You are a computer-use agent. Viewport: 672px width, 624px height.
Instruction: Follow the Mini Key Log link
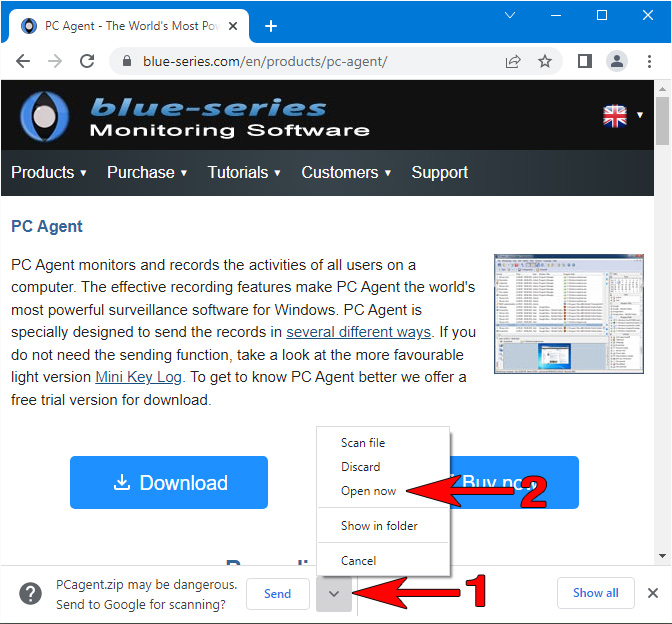138,377
